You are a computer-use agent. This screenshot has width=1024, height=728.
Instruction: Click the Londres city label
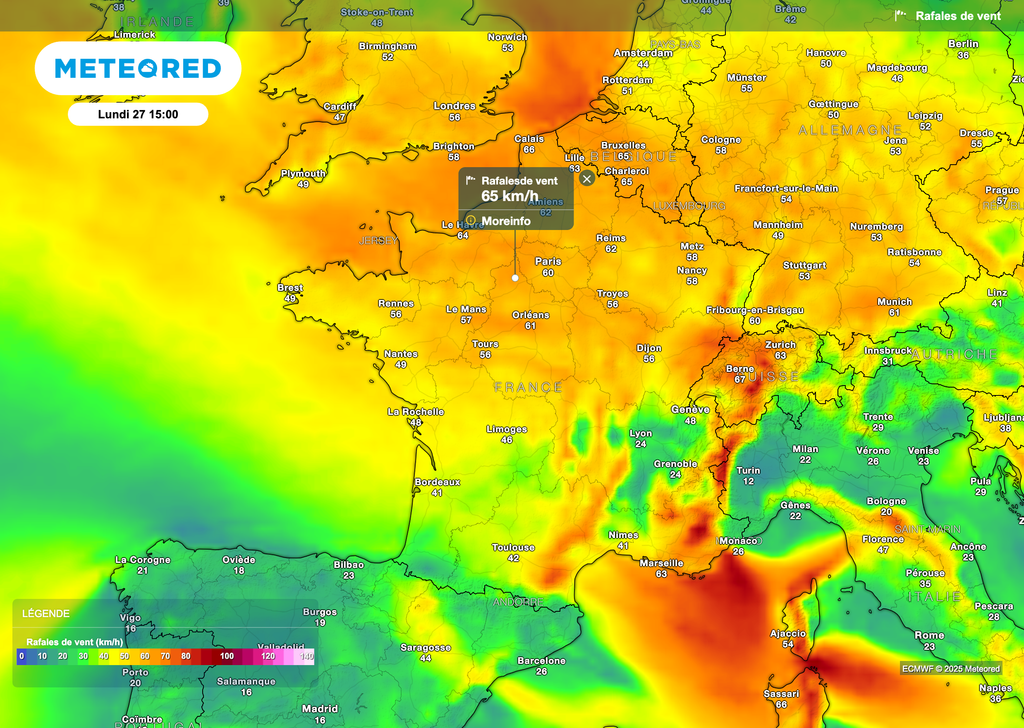pyautogui.click(x=454, y=106)
